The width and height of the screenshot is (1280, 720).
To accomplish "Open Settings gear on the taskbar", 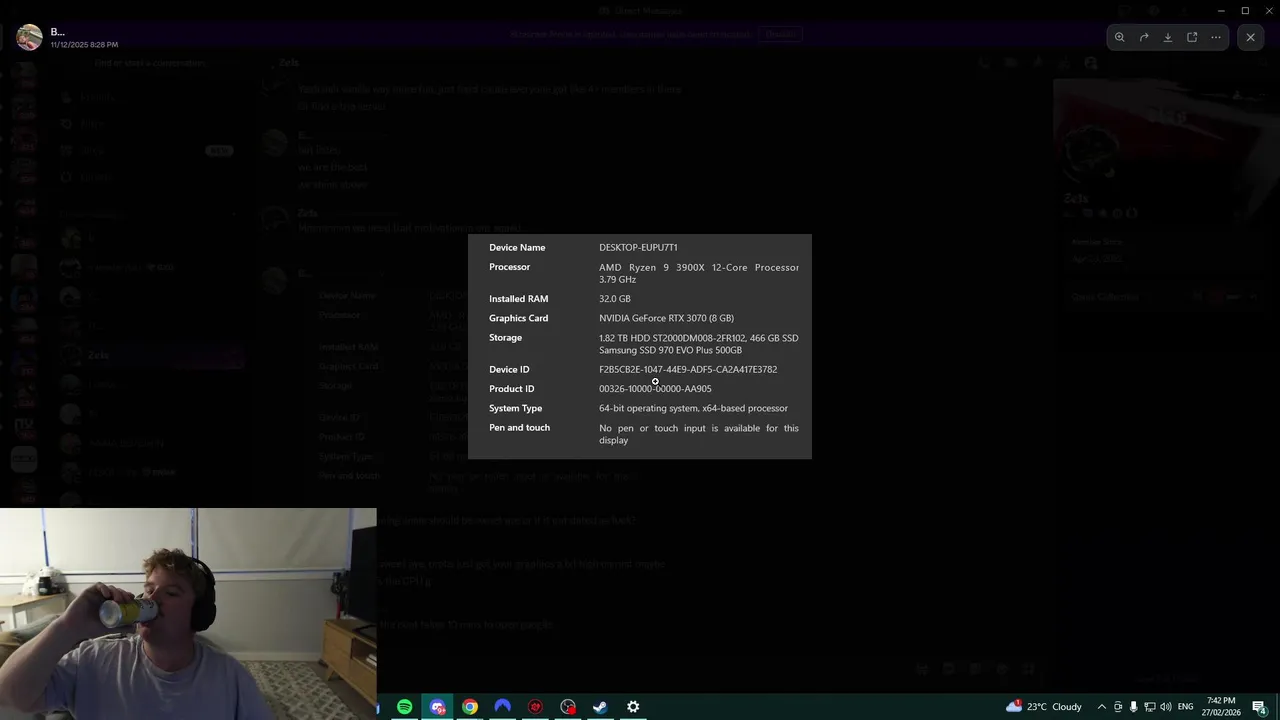I will point(633,707).
